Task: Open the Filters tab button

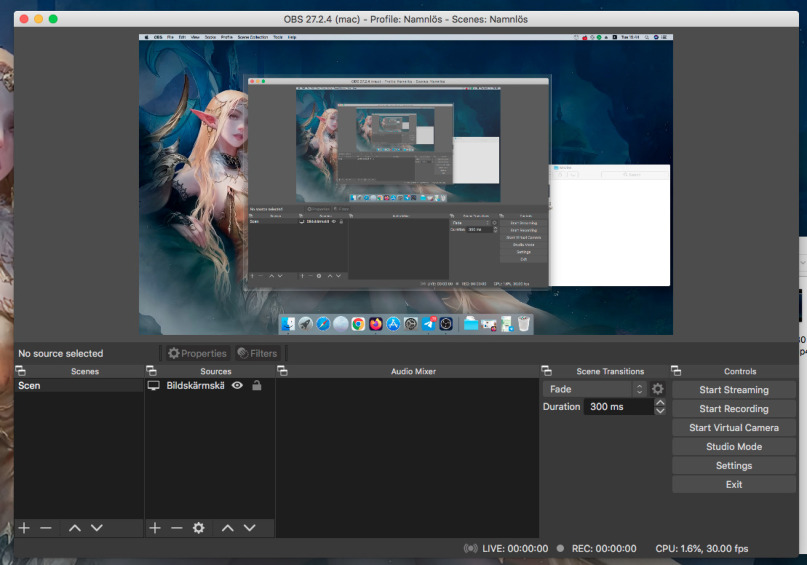Action: tap(257, 353)
